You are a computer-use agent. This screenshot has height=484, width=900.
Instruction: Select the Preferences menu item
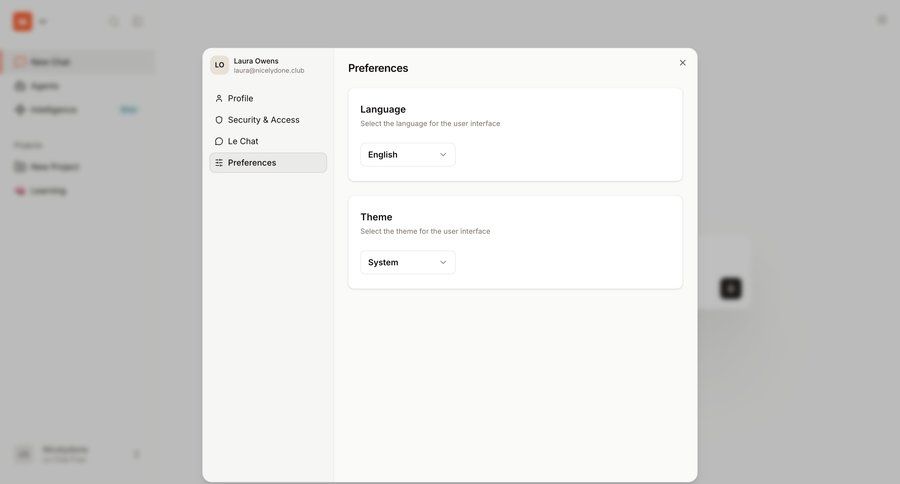268,162
